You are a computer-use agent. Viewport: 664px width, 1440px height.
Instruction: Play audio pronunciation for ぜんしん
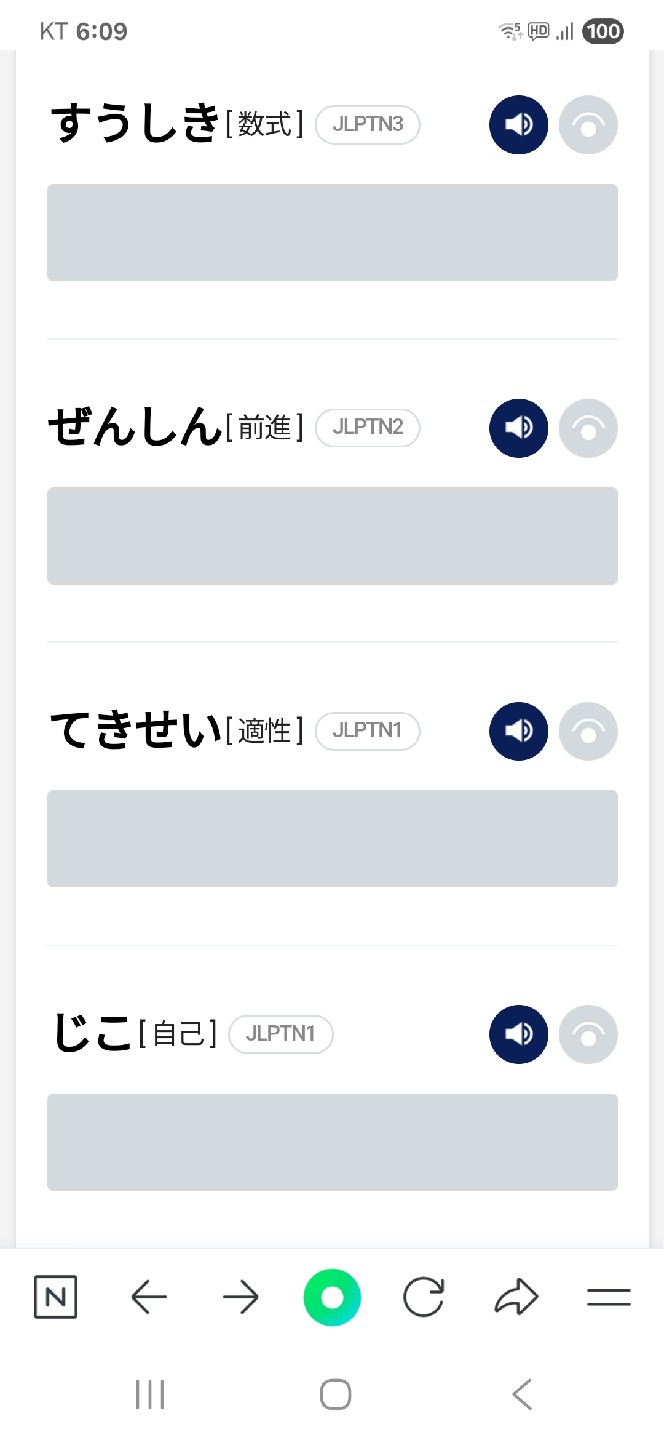coord(518,428)
